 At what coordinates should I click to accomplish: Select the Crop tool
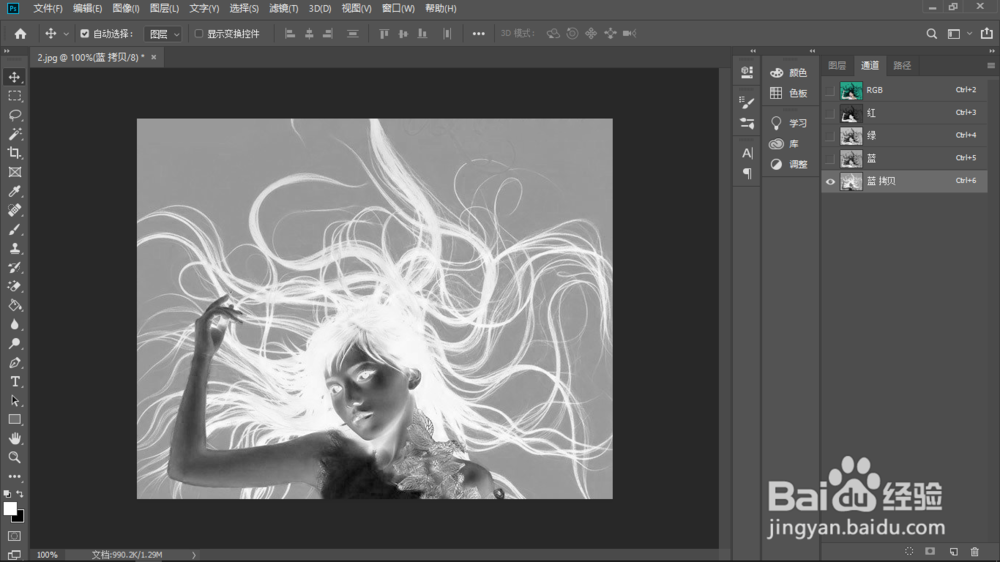coord(15,153)
